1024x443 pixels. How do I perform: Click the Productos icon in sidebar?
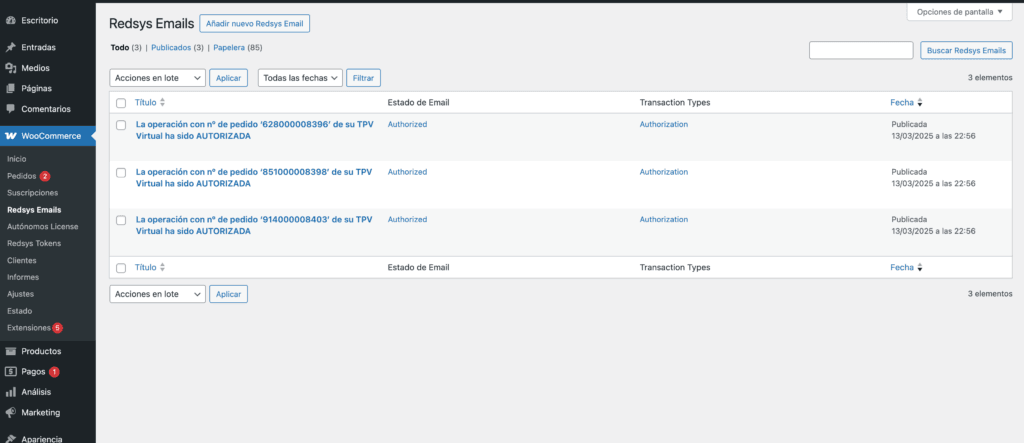click(x=10, y=351)
